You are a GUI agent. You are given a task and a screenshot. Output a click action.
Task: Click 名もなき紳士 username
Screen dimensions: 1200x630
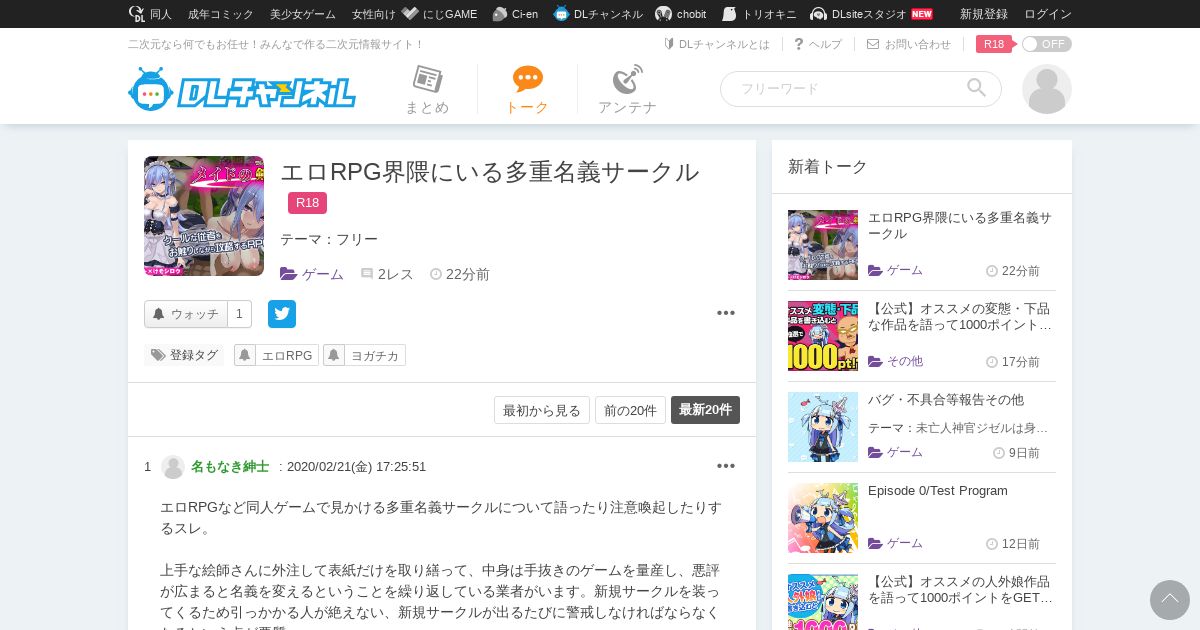click(230, 467)
